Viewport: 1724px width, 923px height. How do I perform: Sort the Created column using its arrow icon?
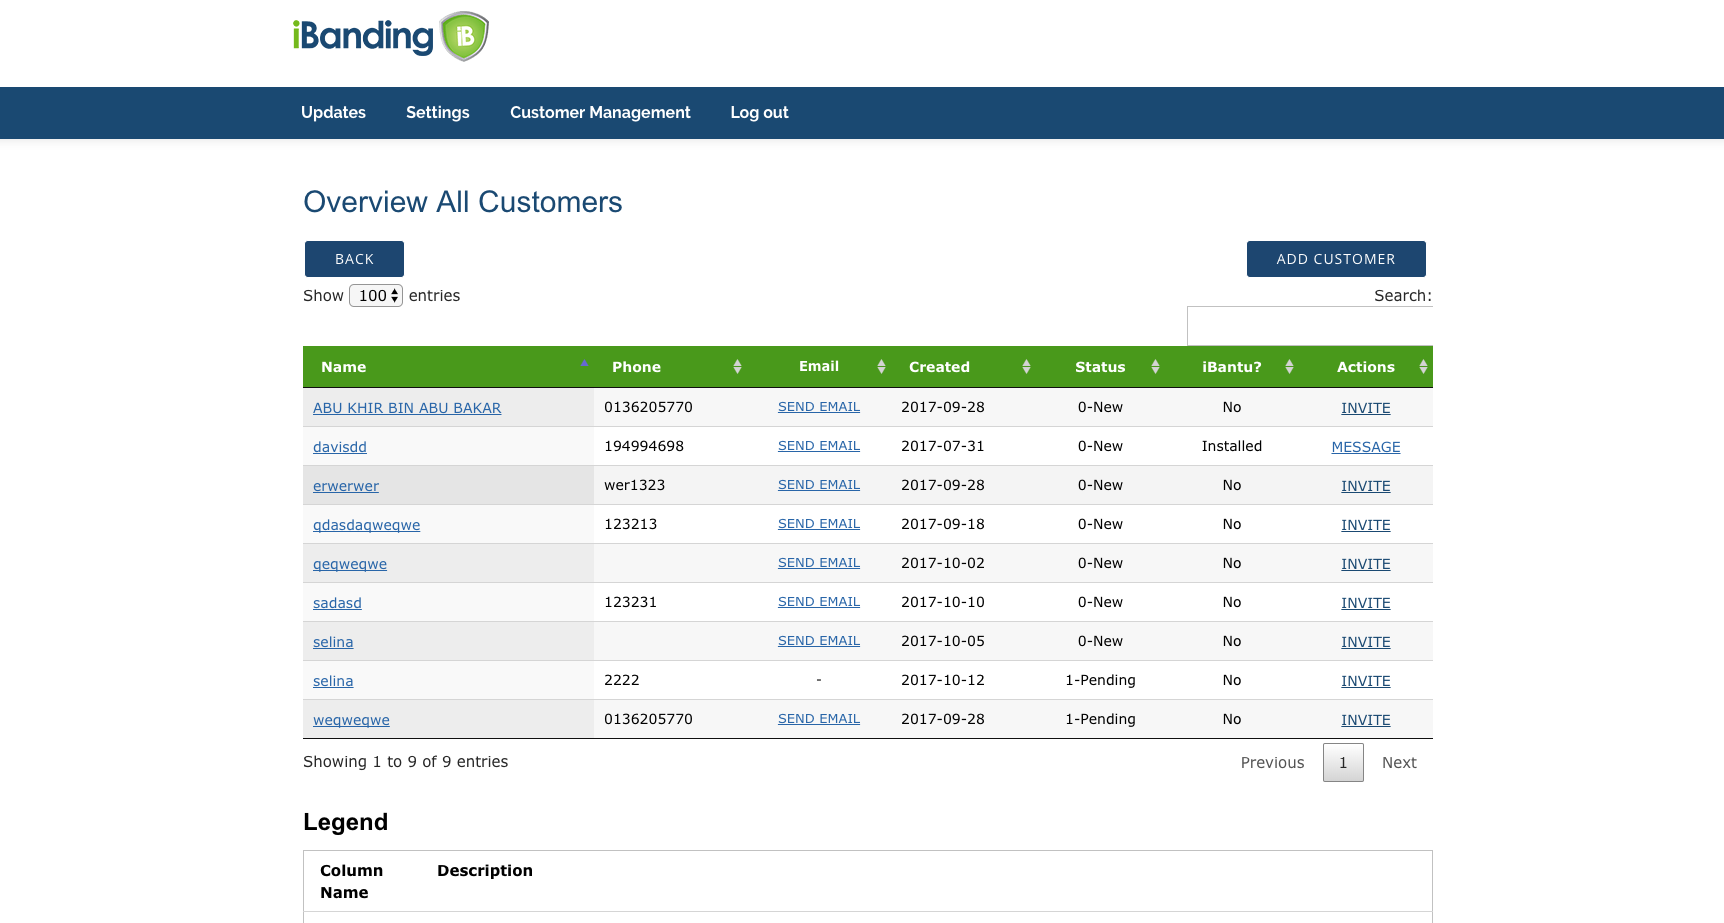(x=1026, y=367)
